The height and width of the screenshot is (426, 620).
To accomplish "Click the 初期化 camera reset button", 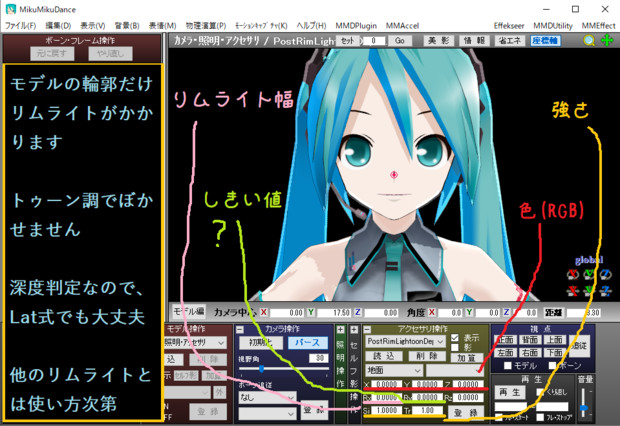I will 261,343.
